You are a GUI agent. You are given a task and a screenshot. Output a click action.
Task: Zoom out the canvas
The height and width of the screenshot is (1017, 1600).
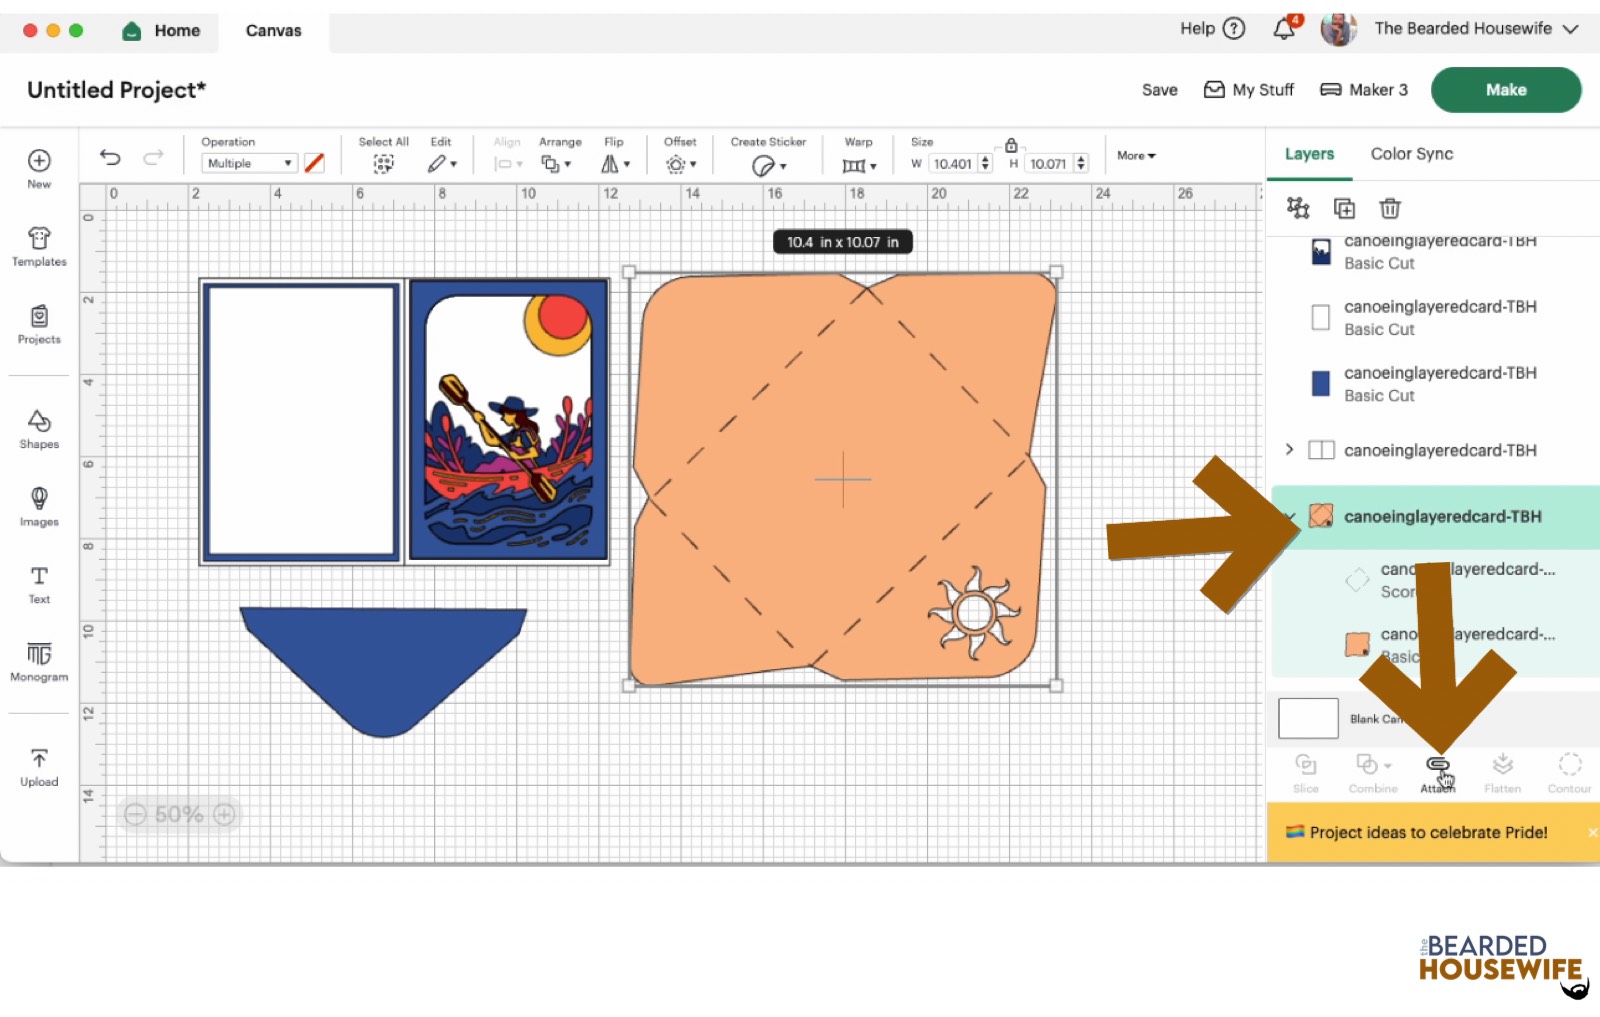click(135, 814)
